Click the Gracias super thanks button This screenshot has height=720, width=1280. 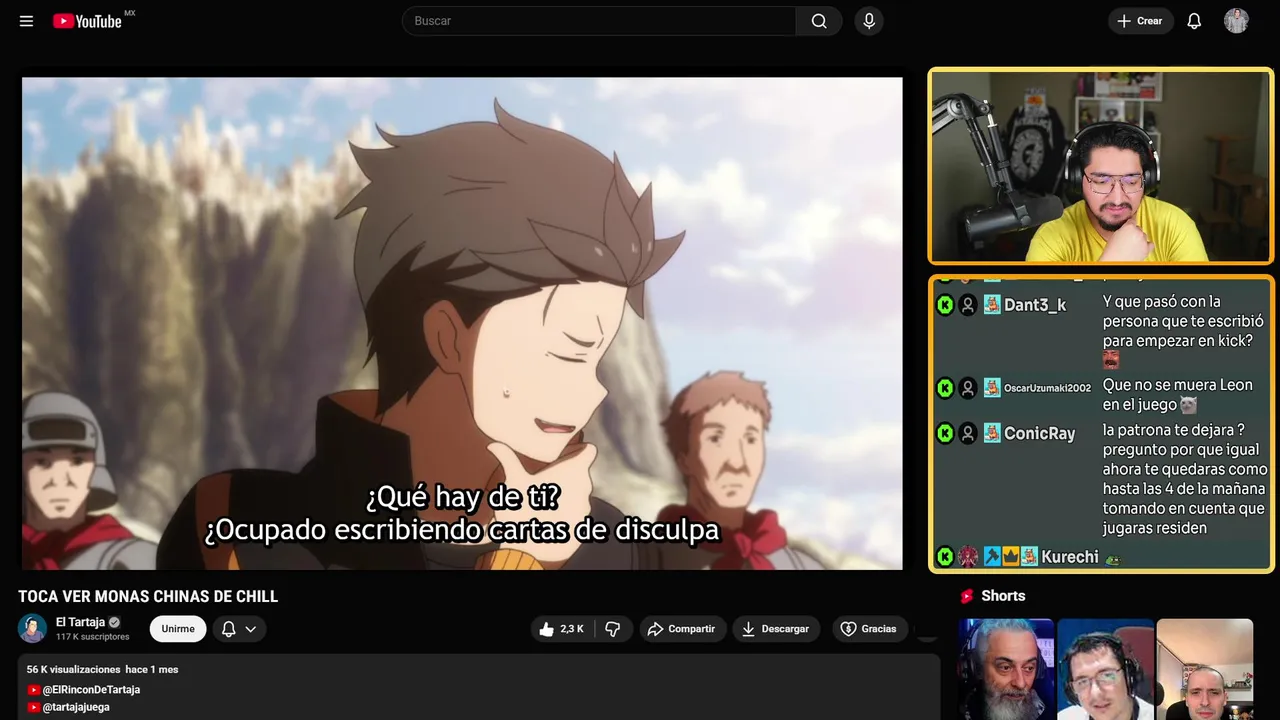tap(868, 629)
